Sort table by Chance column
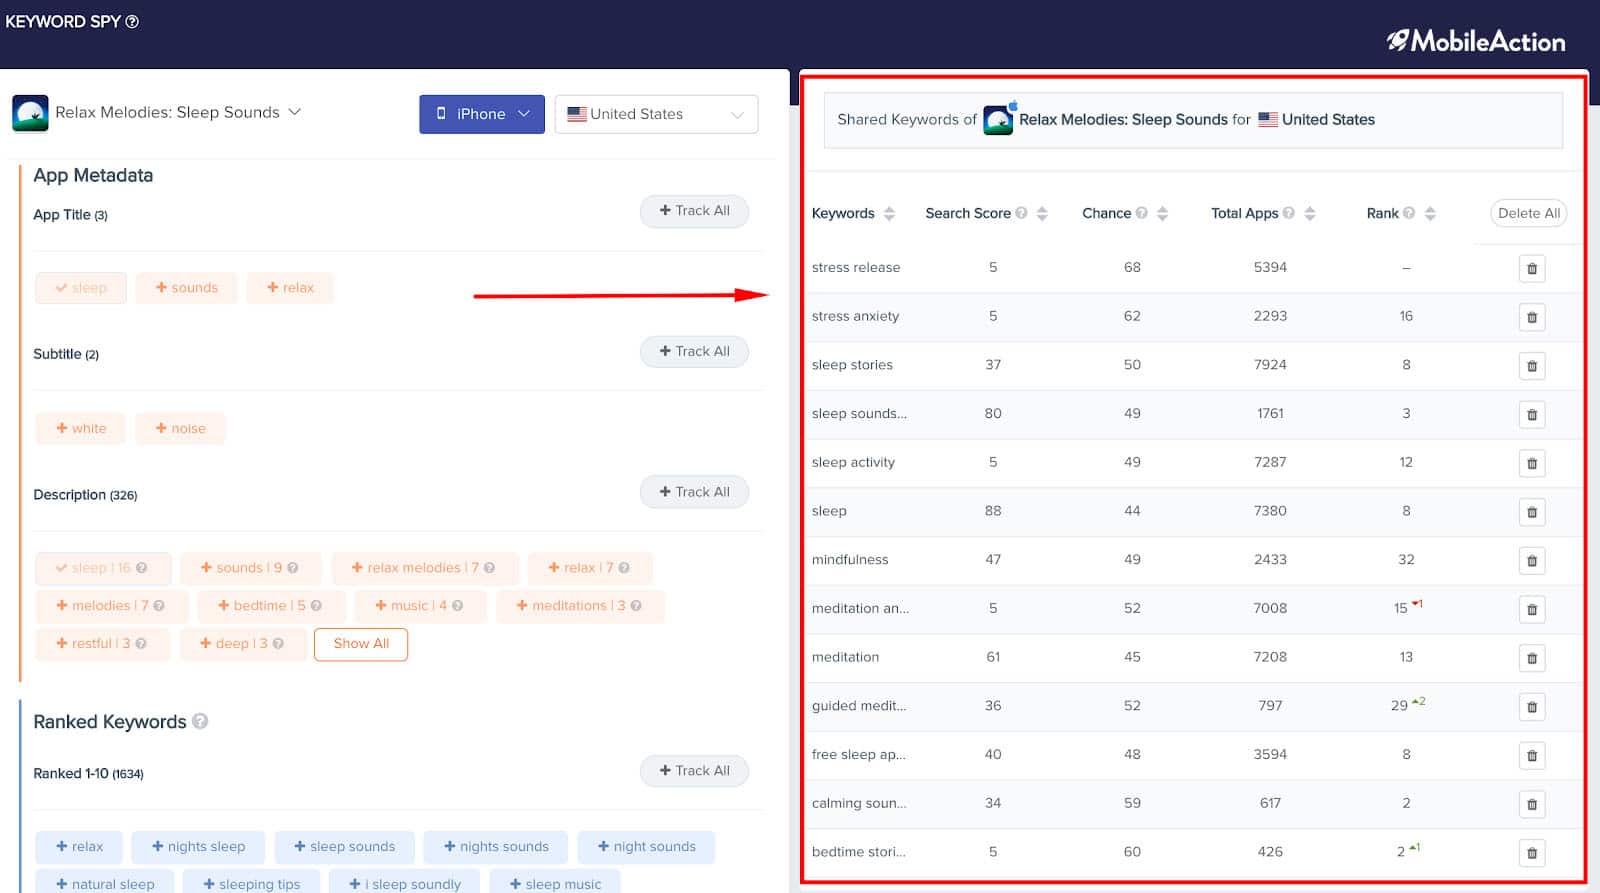This screenshot has width=1600, height=893. click(x=1162, y=213)
